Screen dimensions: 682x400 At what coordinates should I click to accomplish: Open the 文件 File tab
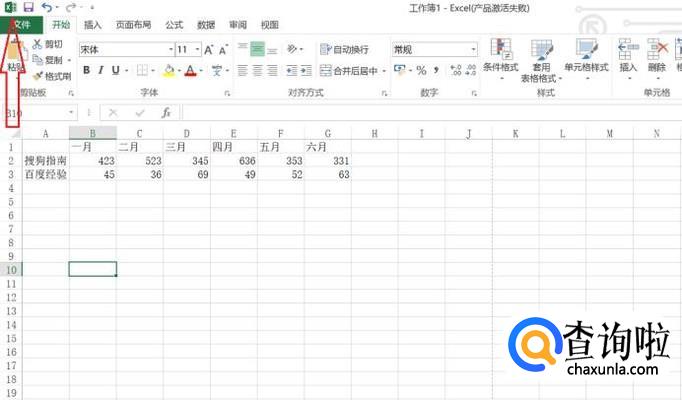click(x=22, y=25)
